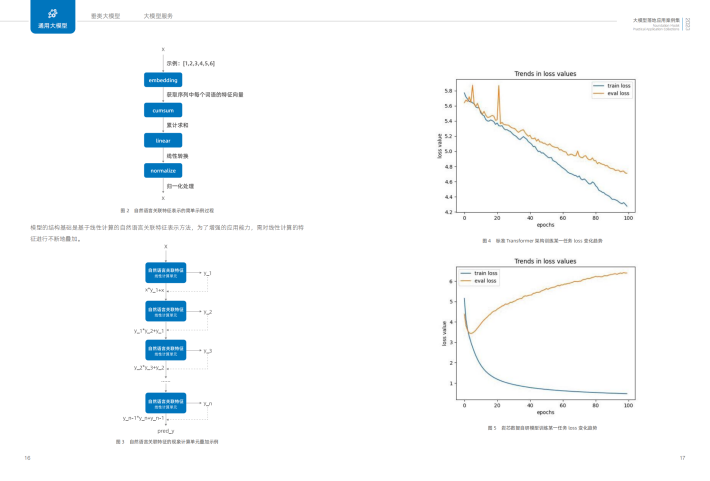710x481 pixels.
Task: Click the vertical 2023 year mark
Action: tap(687, 24)
